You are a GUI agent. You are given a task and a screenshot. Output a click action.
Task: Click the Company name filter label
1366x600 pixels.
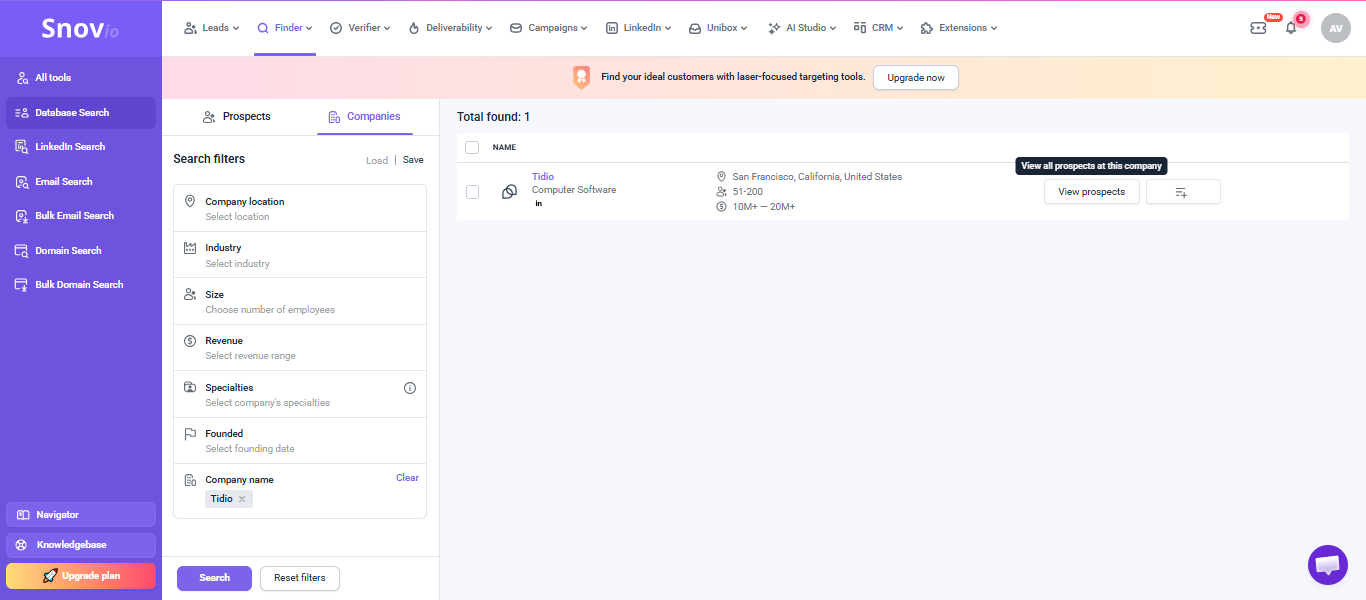click(x=239, y=480)
